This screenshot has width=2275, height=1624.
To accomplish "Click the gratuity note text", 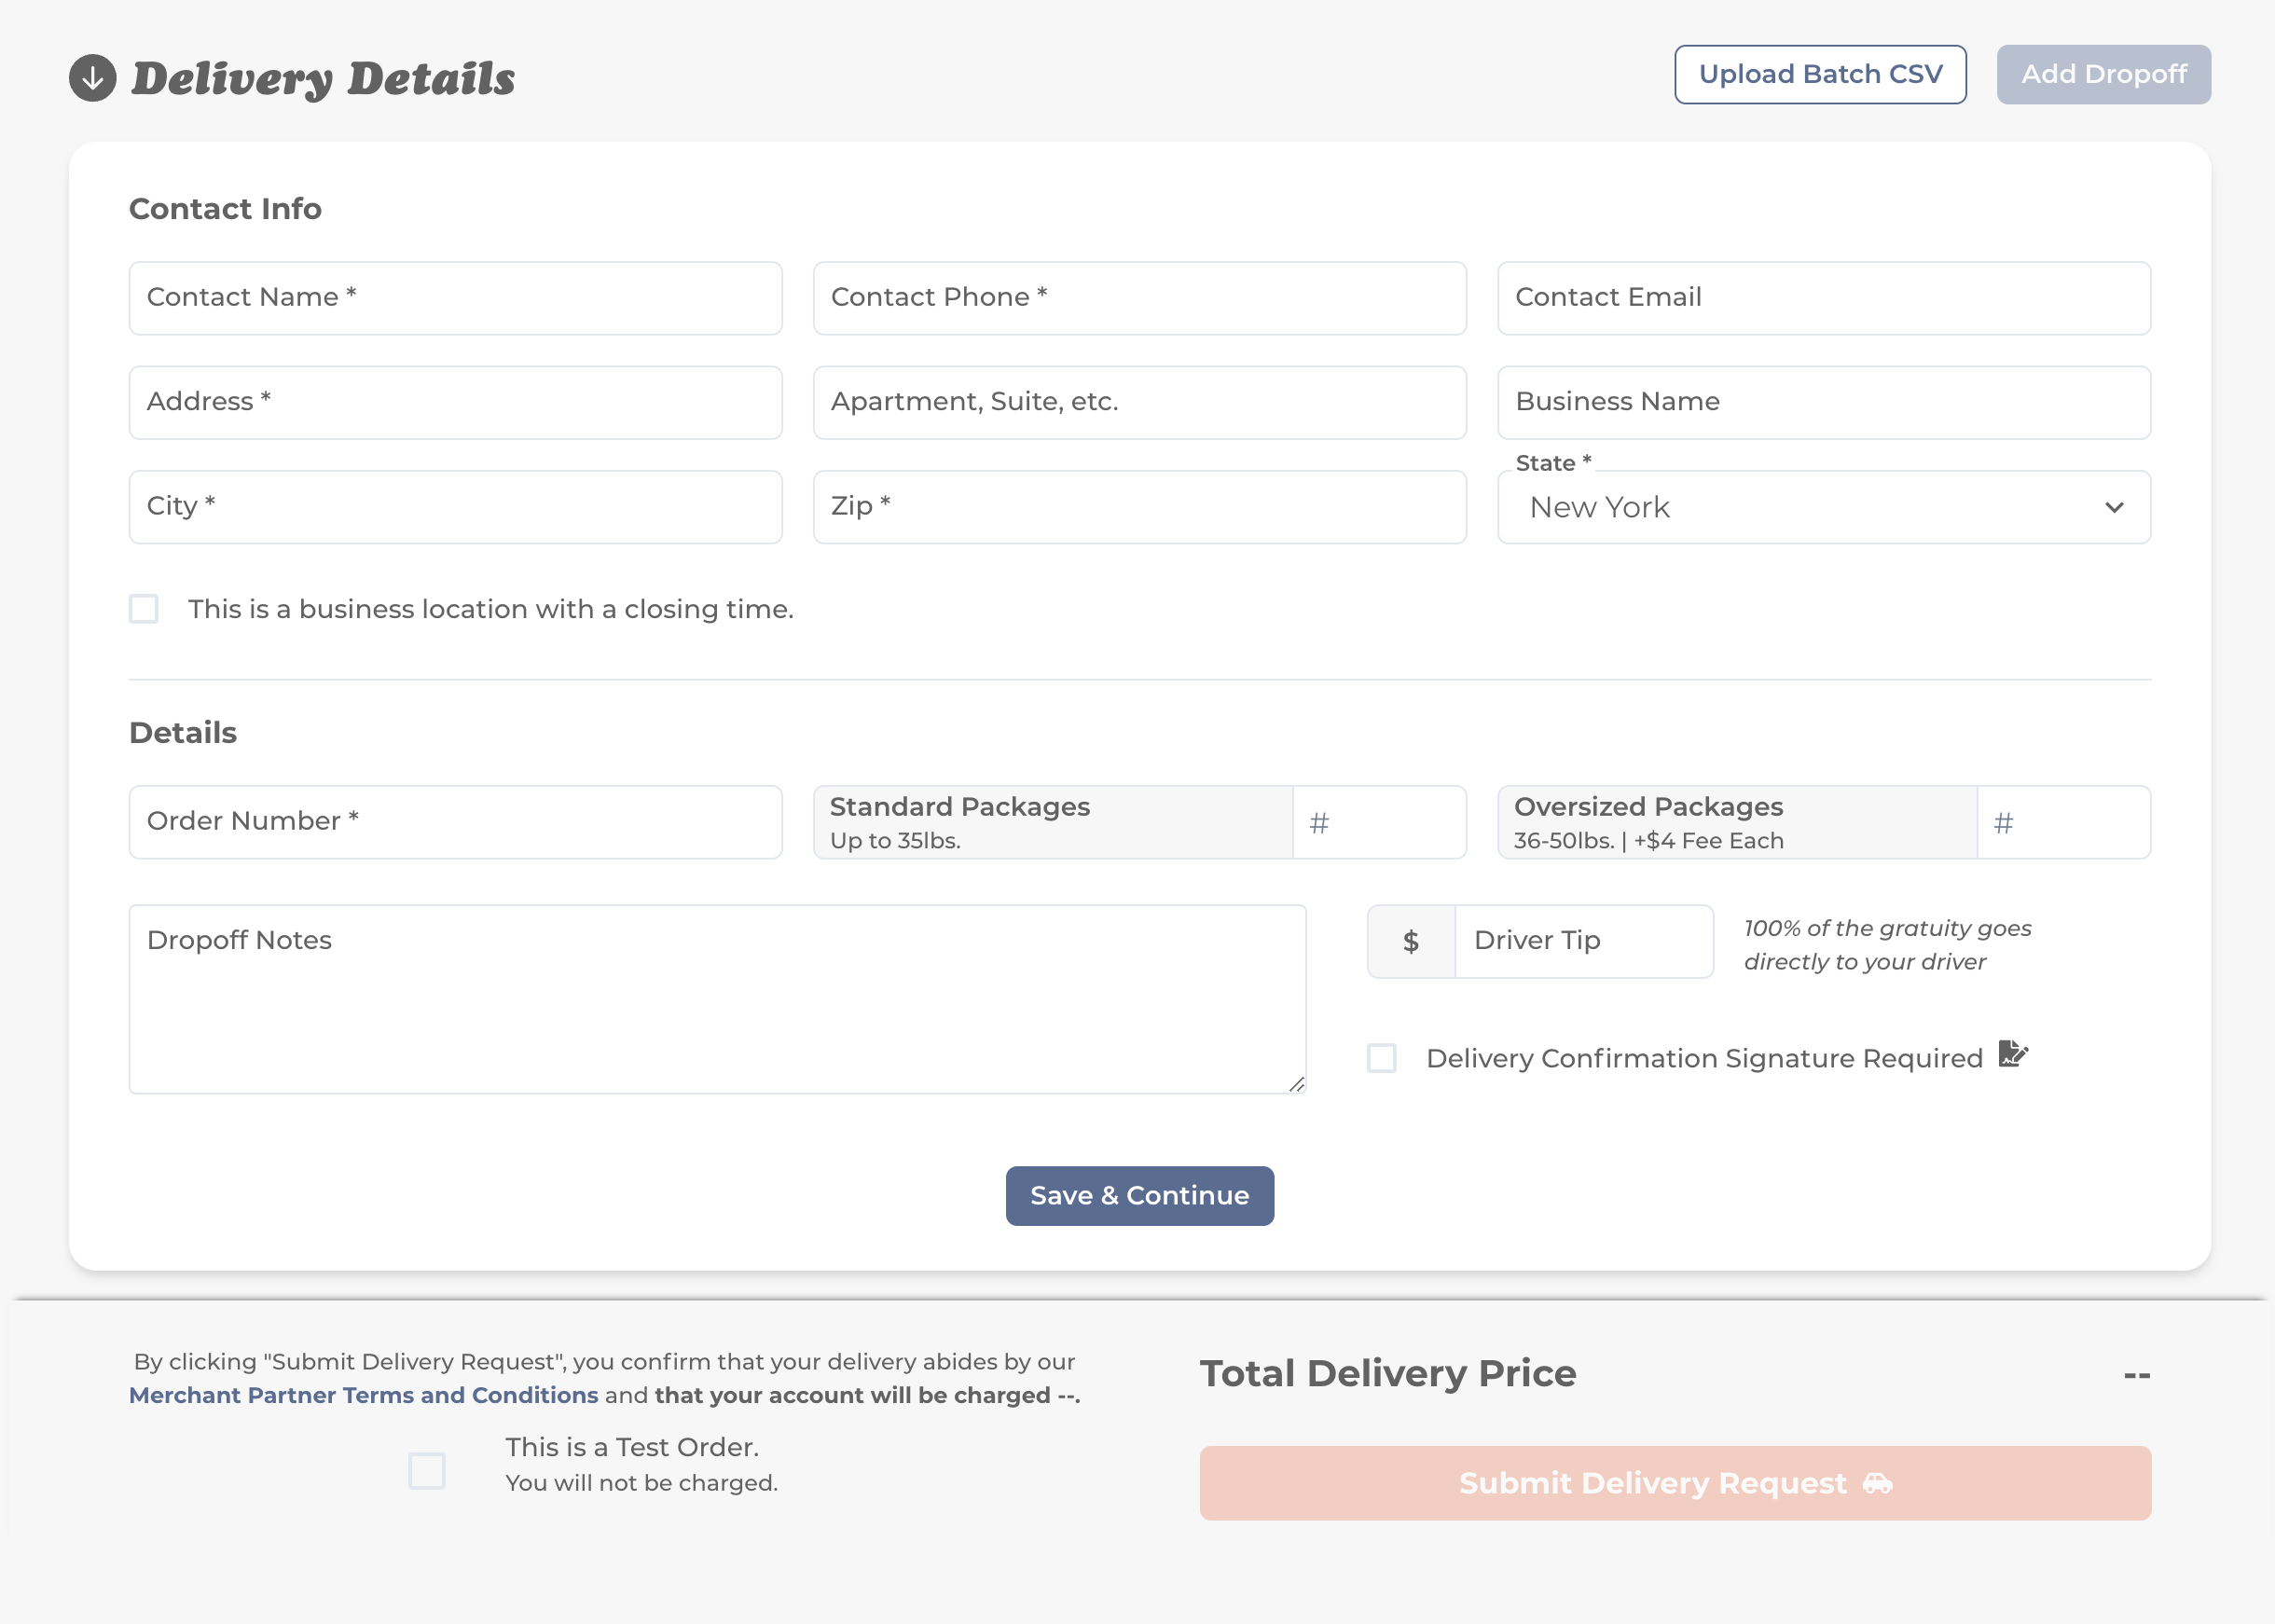I will coord(1887,945).
